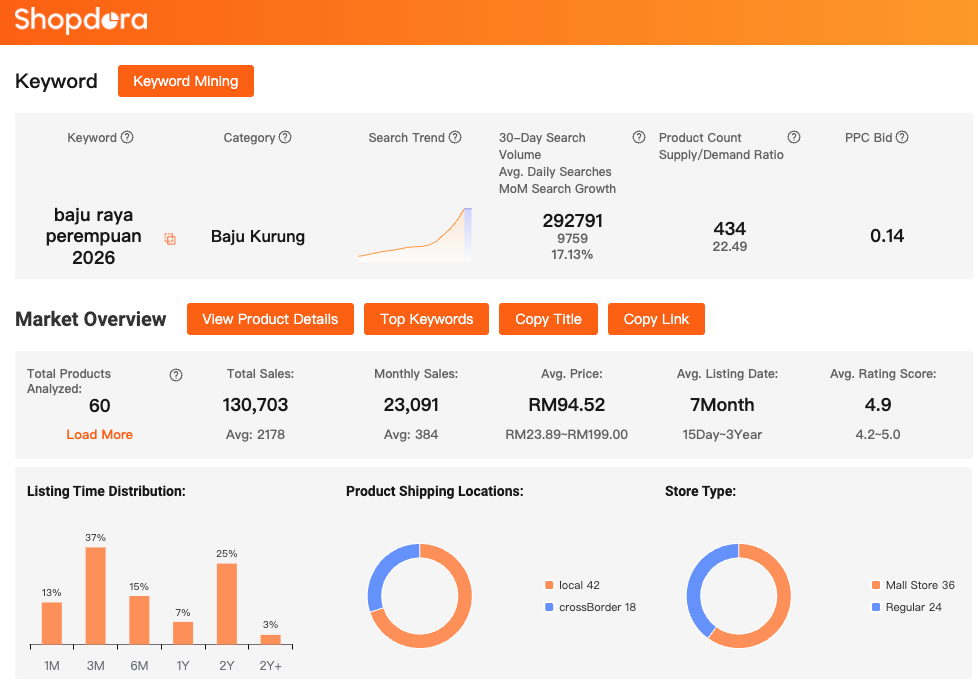Click help icon for Total Products Analyzed
978x684 pixels.
(x=176, y=375)
